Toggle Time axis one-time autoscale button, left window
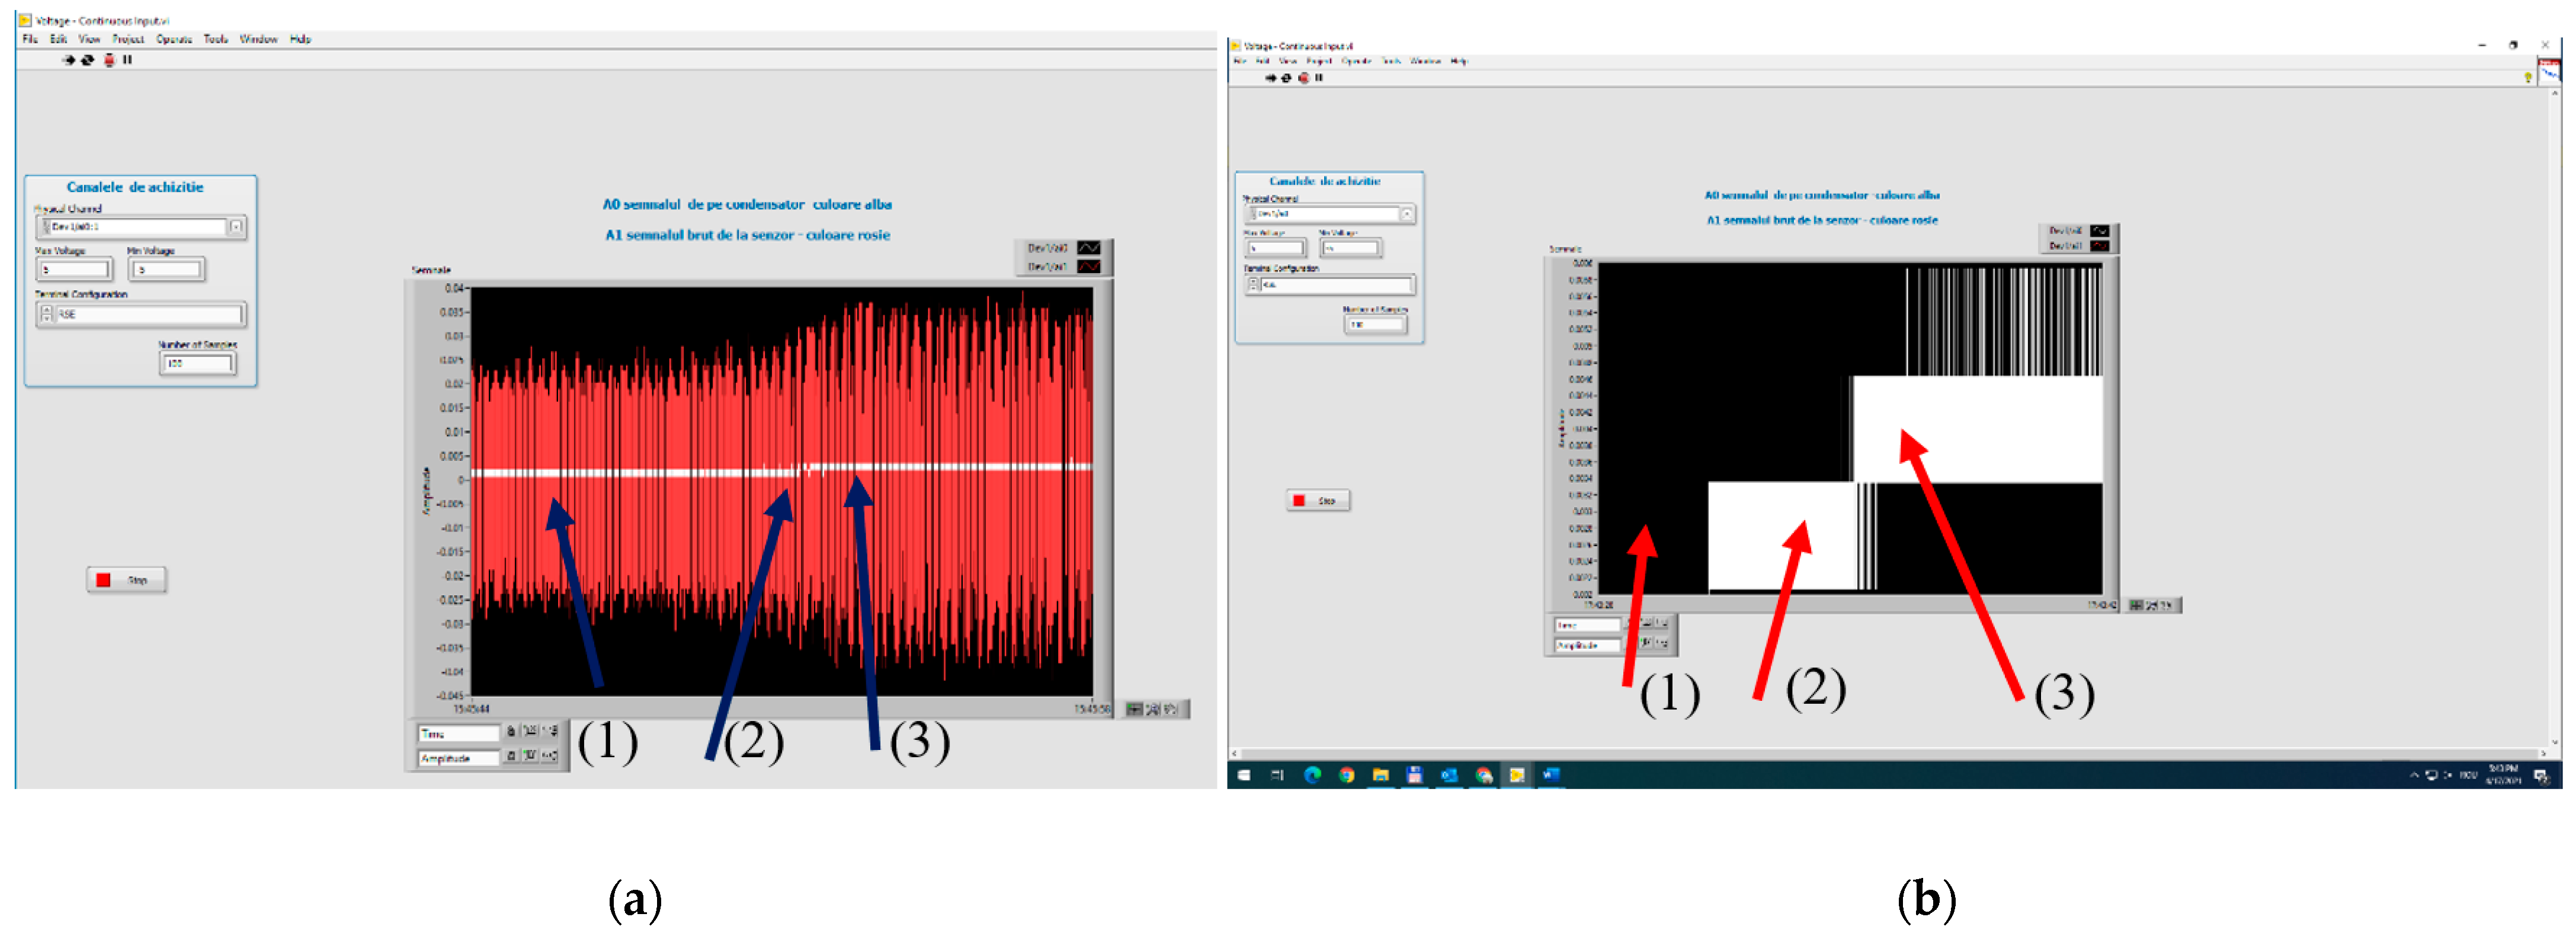2576x936 pixels. pyautogui.click(x=530, y=732)
